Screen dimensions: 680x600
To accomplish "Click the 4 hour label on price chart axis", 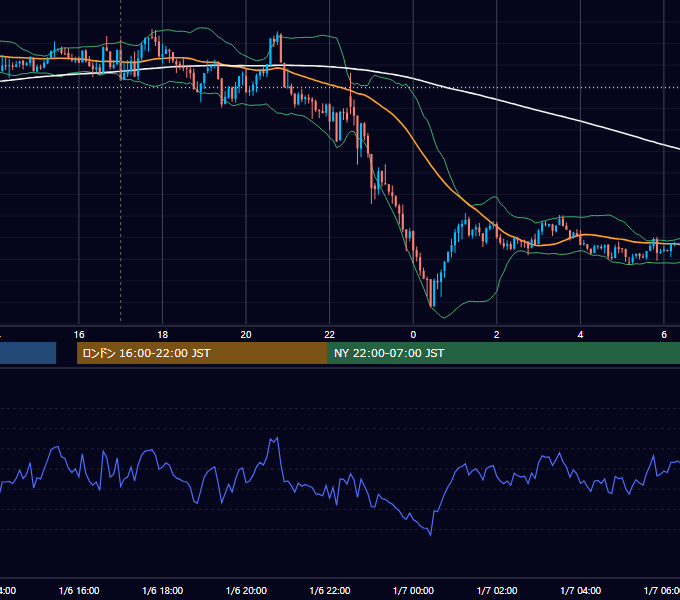I will coord(580,335).
